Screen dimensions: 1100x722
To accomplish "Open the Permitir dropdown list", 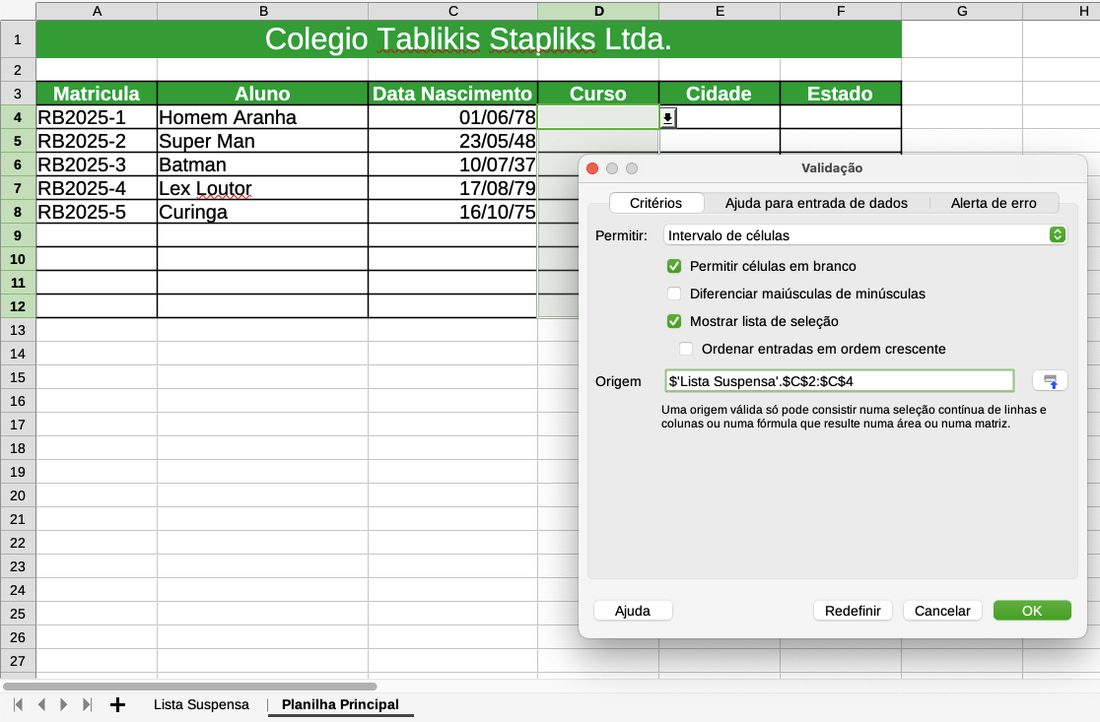I will point(865,235).
